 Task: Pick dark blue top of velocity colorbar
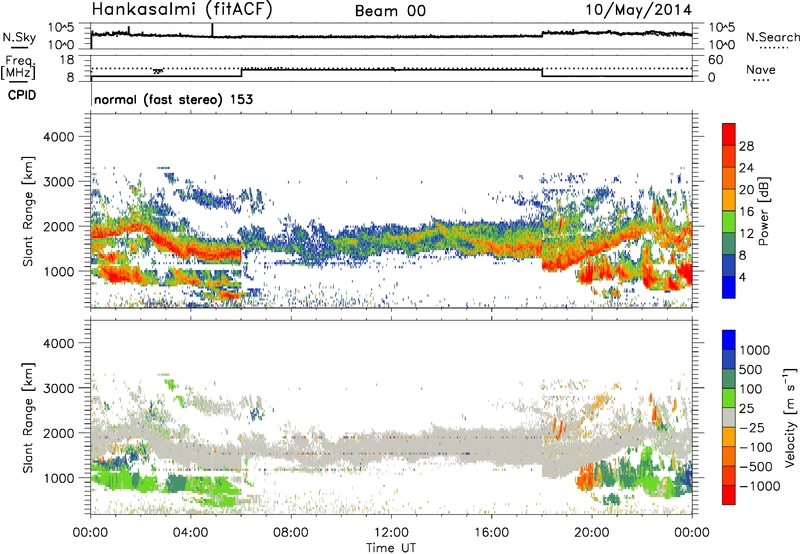click(729, 340)
